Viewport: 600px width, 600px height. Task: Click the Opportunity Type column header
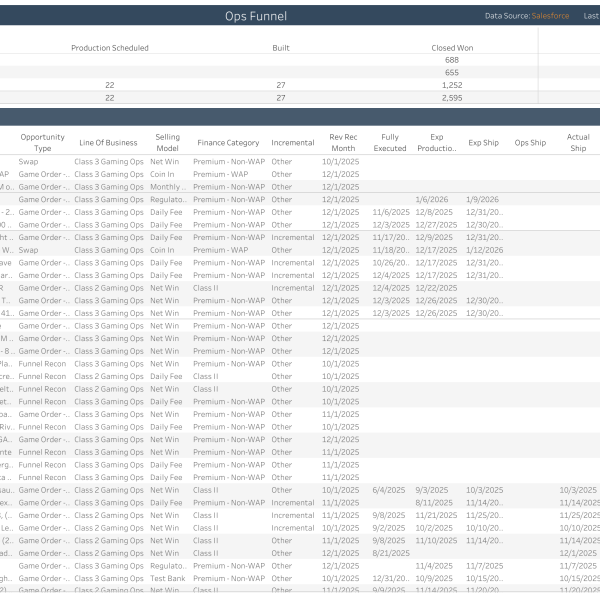click(43, 142)
